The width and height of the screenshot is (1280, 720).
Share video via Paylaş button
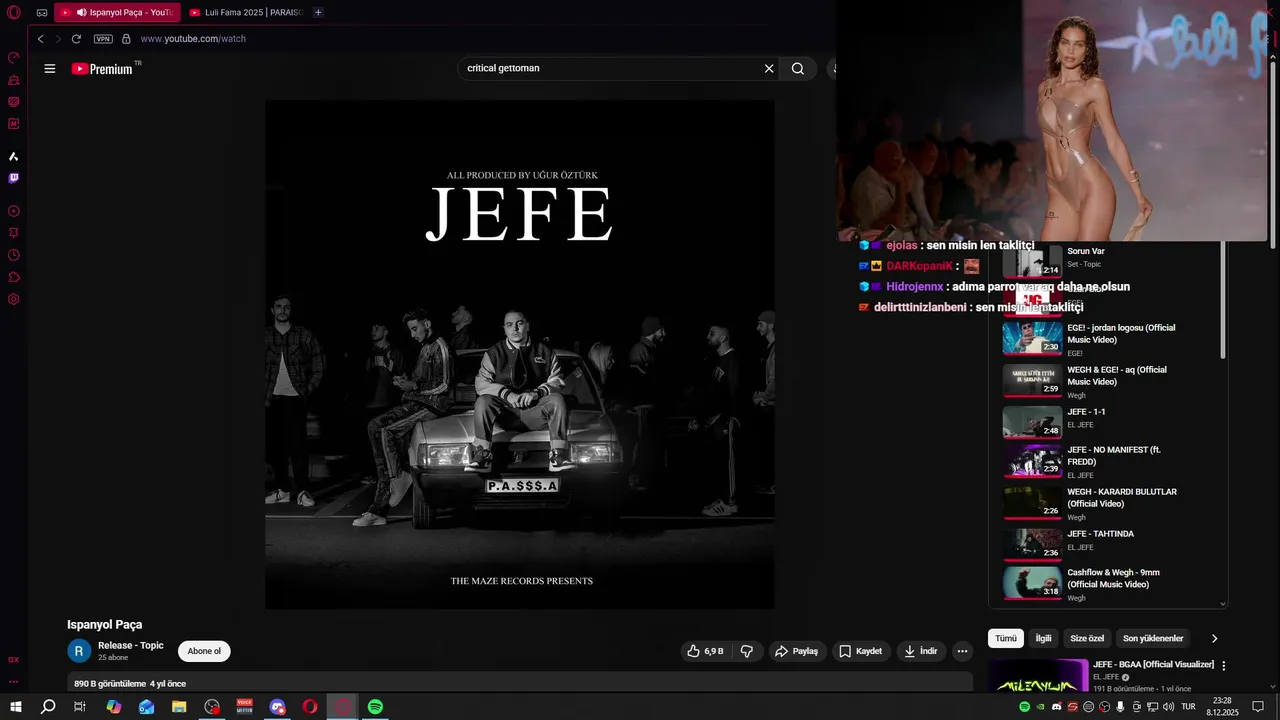(x=796, y=651)
